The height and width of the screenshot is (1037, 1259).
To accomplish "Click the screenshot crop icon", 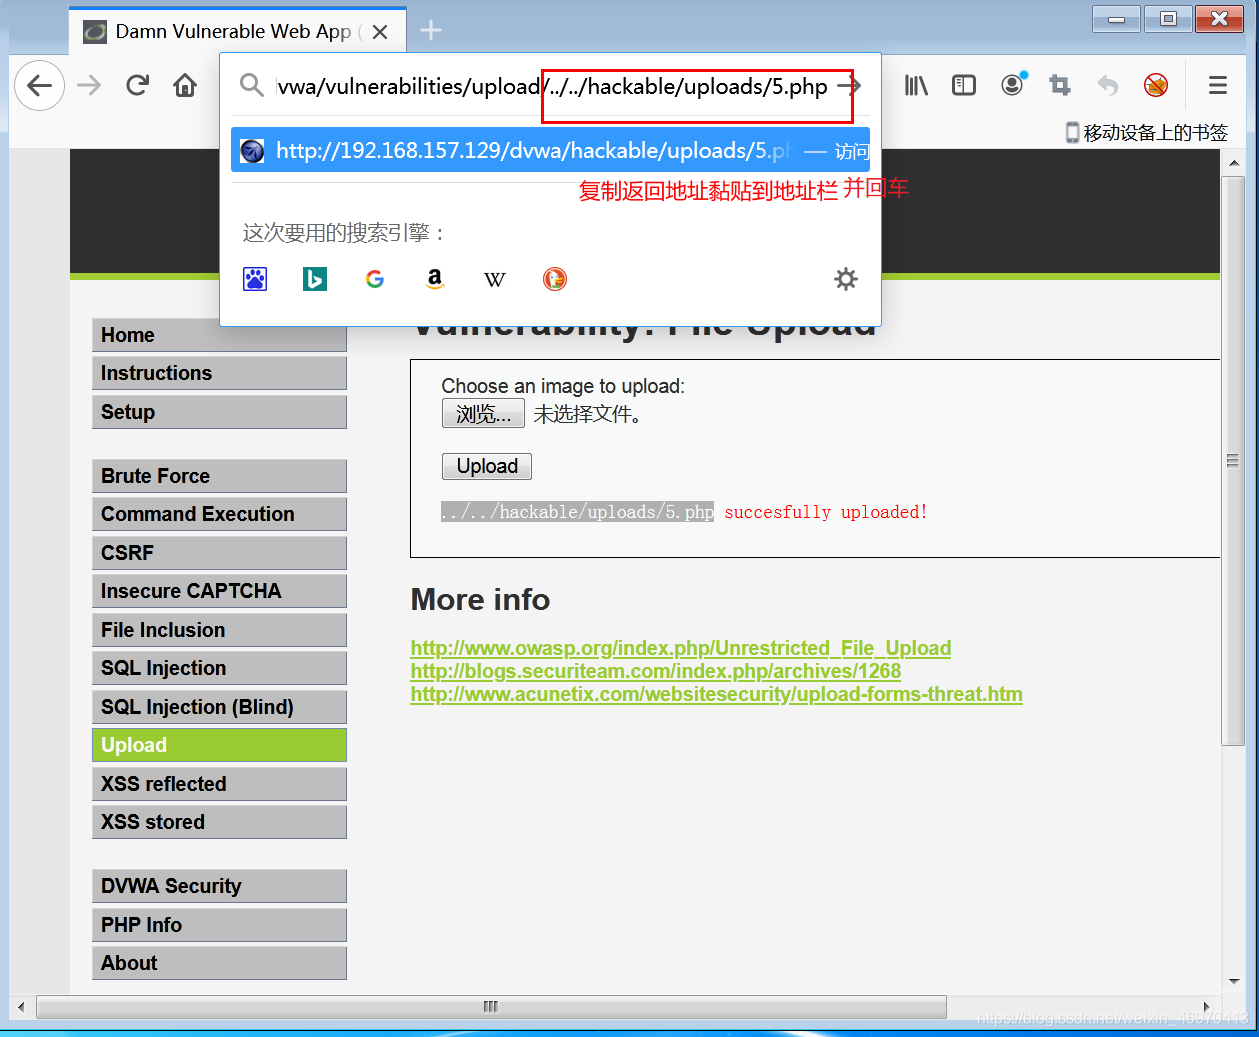I will tap(1060, 86).
